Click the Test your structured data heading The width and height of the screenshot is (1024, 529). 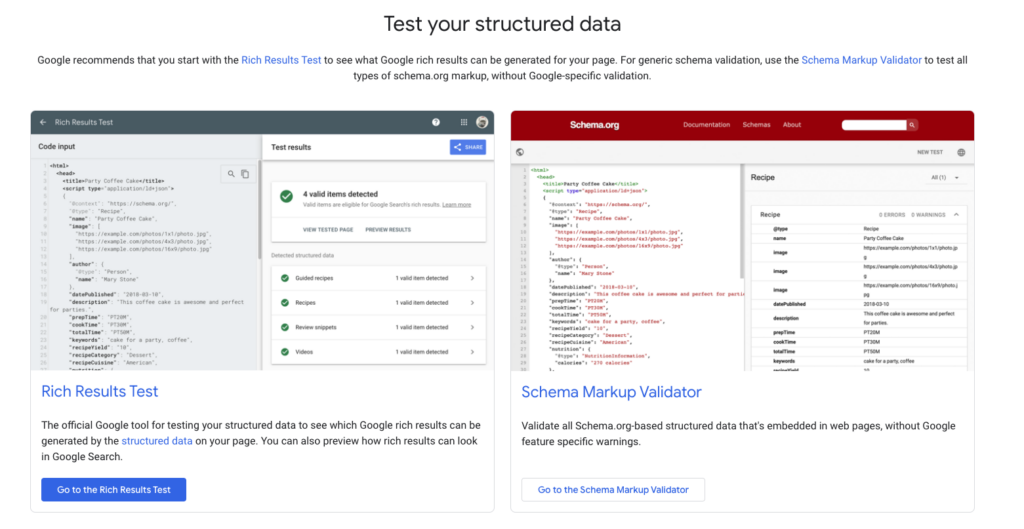coord(502,24)
